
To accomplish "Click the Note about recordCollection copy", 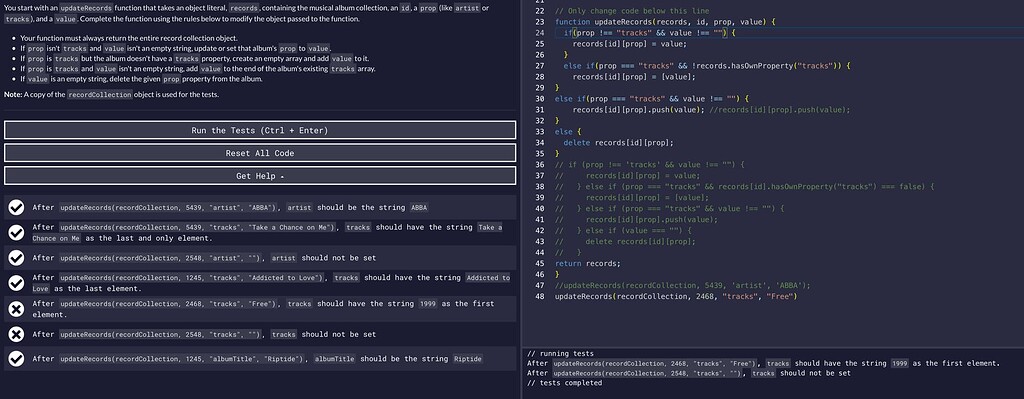I will pyautogui.click(x=112, y=95).
